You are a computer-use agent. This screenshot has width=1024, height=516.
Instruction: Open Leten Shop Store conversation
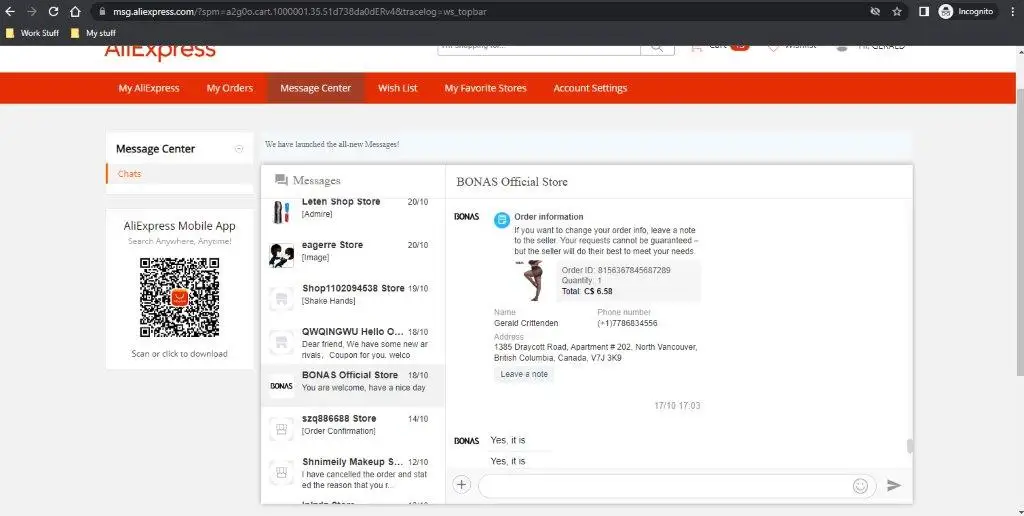(x=353, y=212)
